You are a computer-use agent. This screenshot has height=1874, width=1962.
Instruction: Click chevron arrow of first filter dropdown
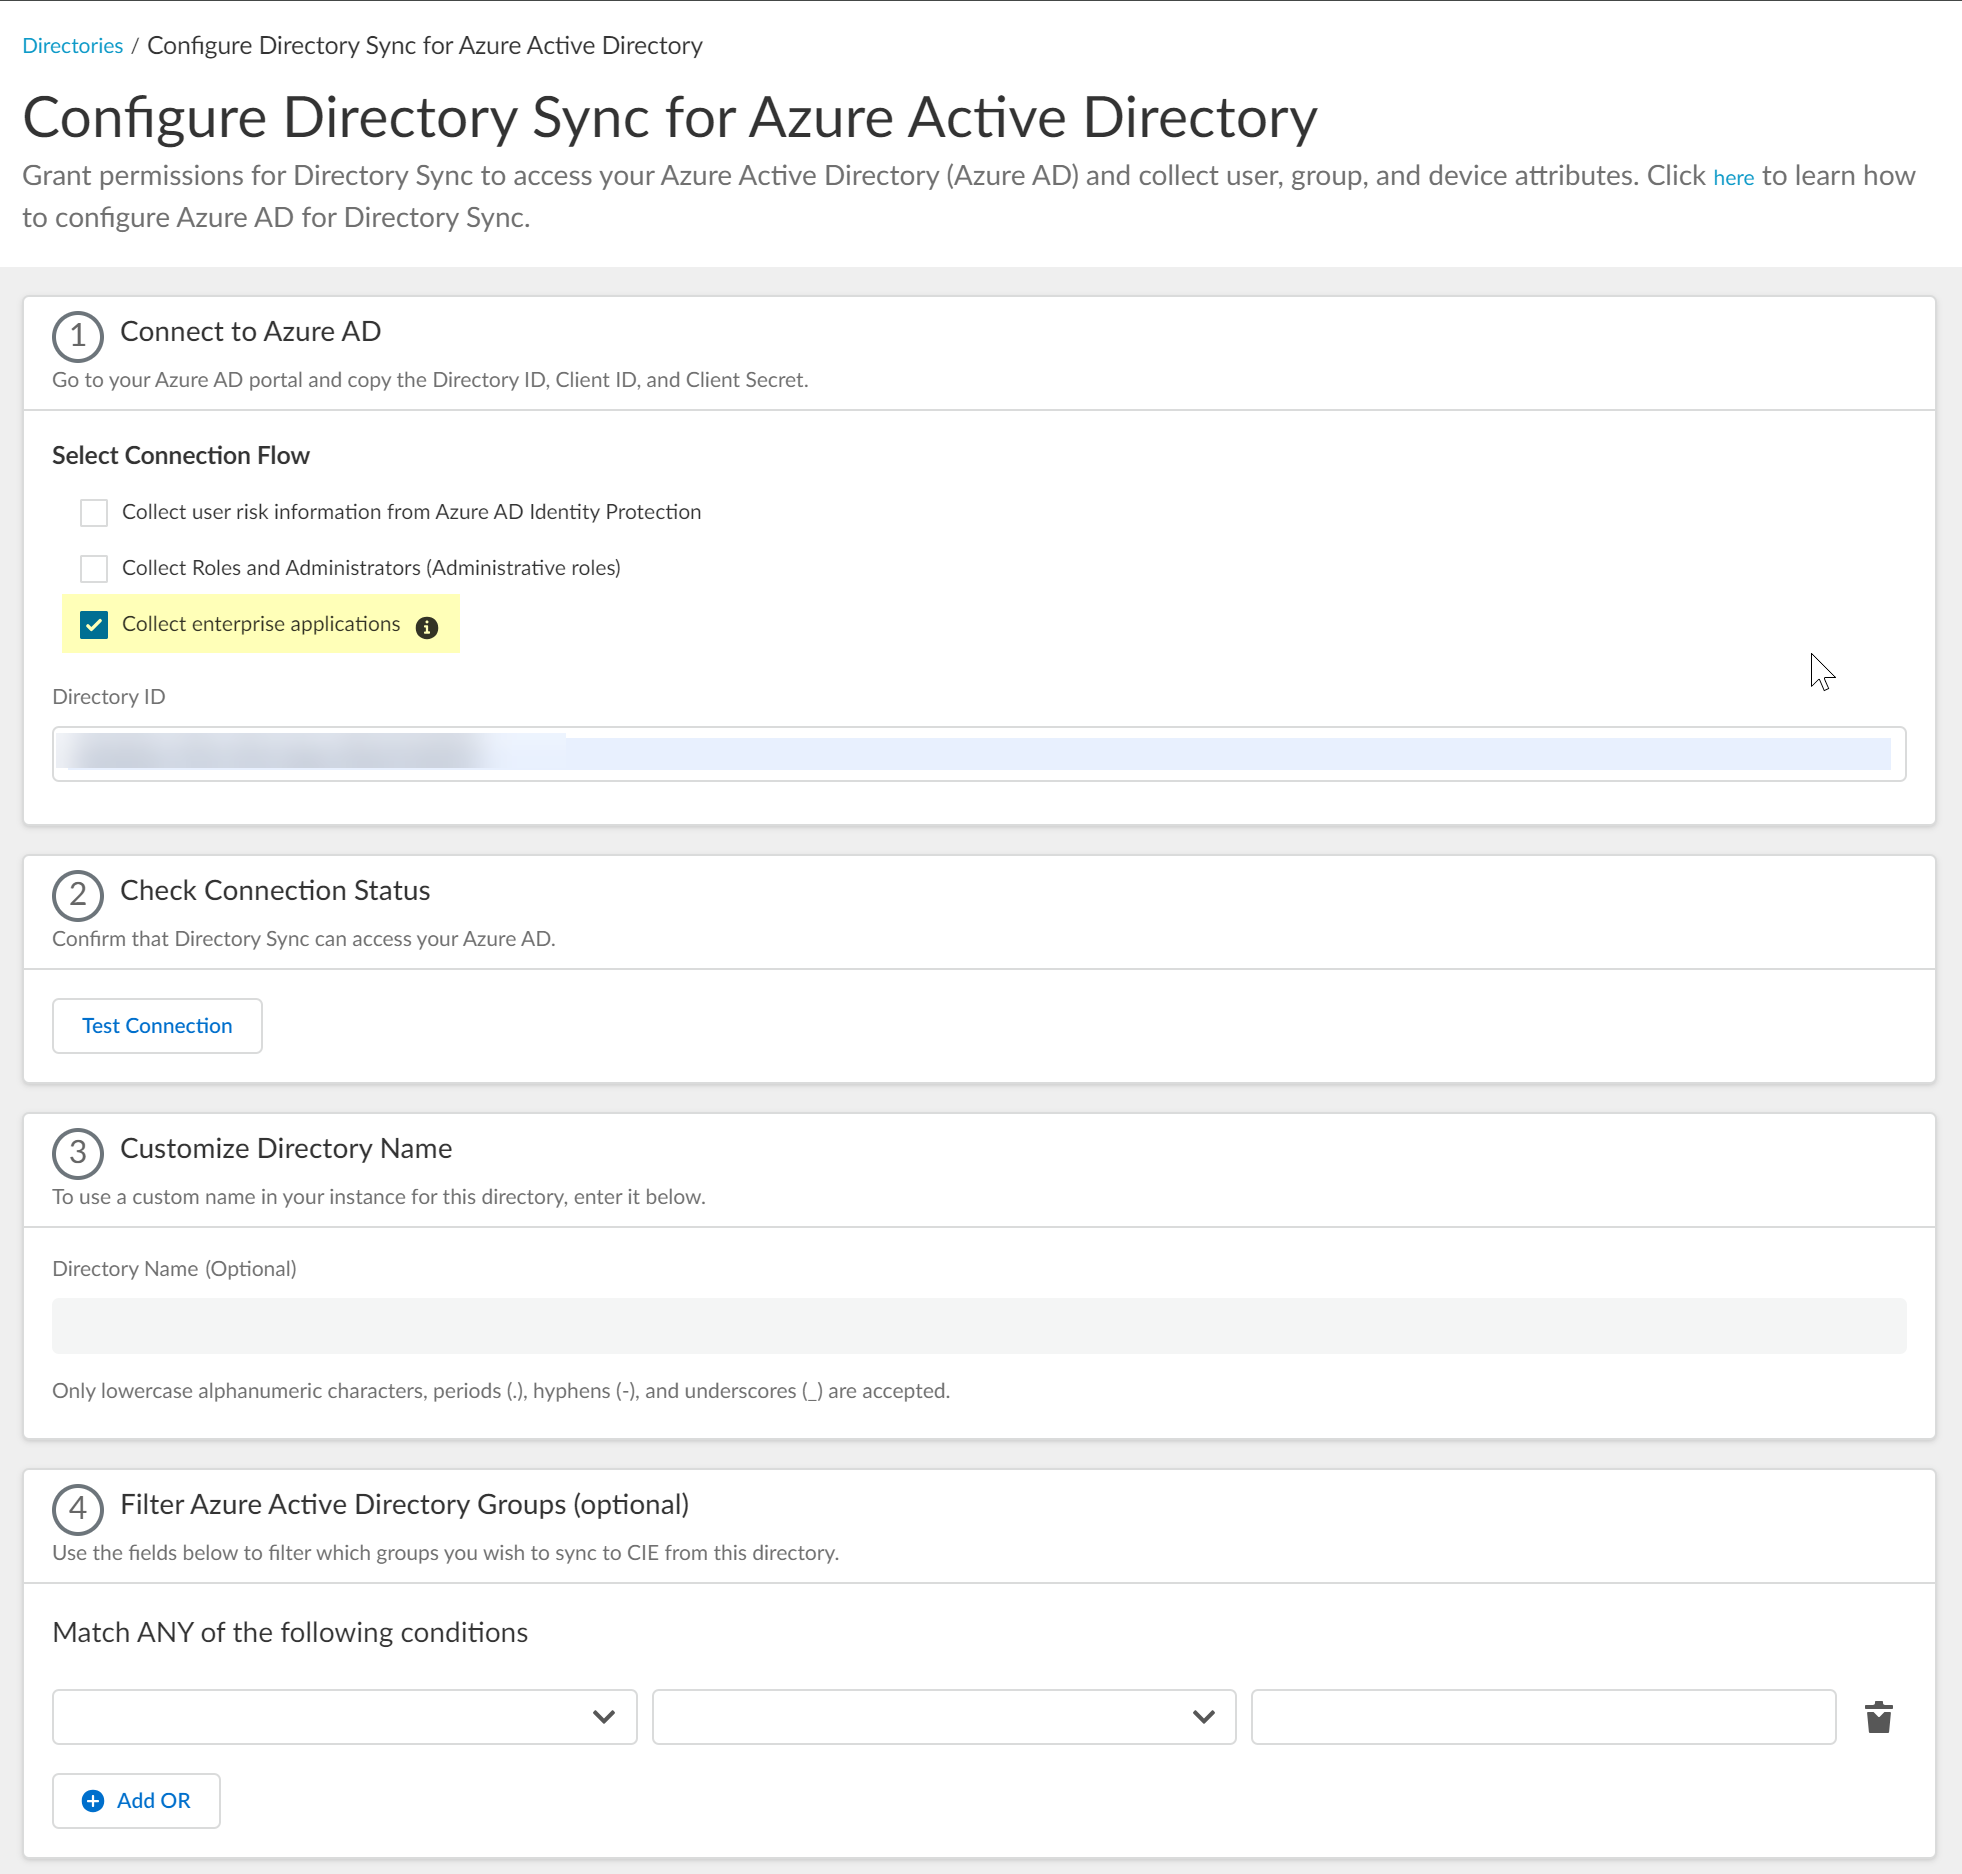[603, 1717]
